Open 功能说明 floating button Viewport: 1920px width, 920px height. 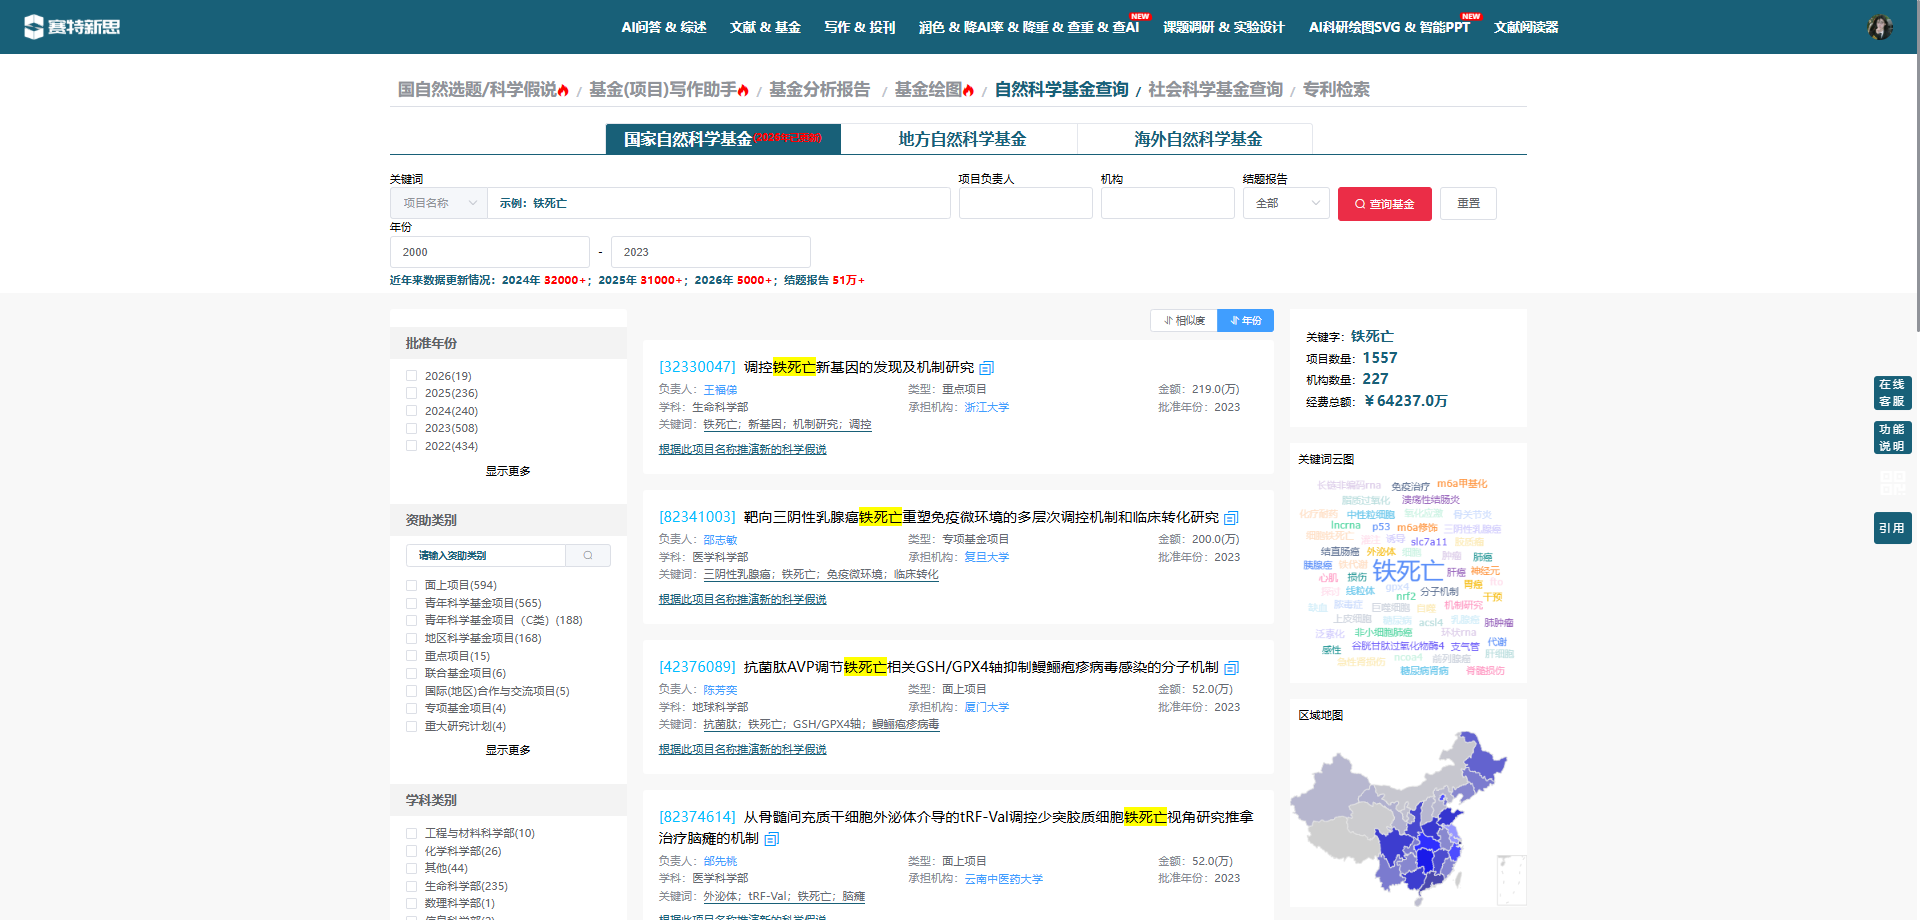(1892, 438)
